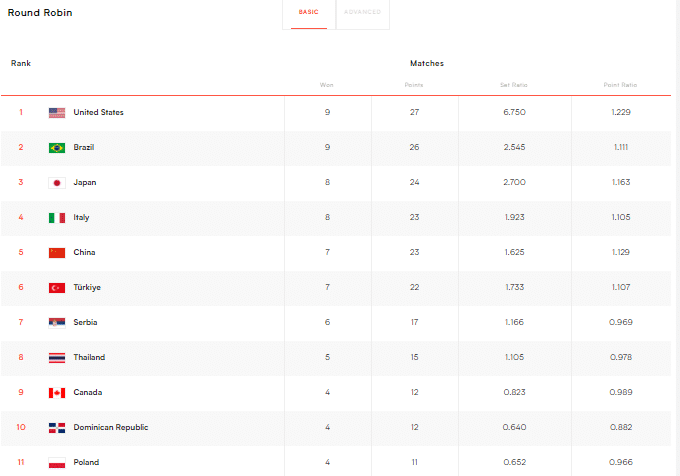The height and width of the screenshot is (476, 680).
Task: Click the United States flag icon
Action: (57, 113)
